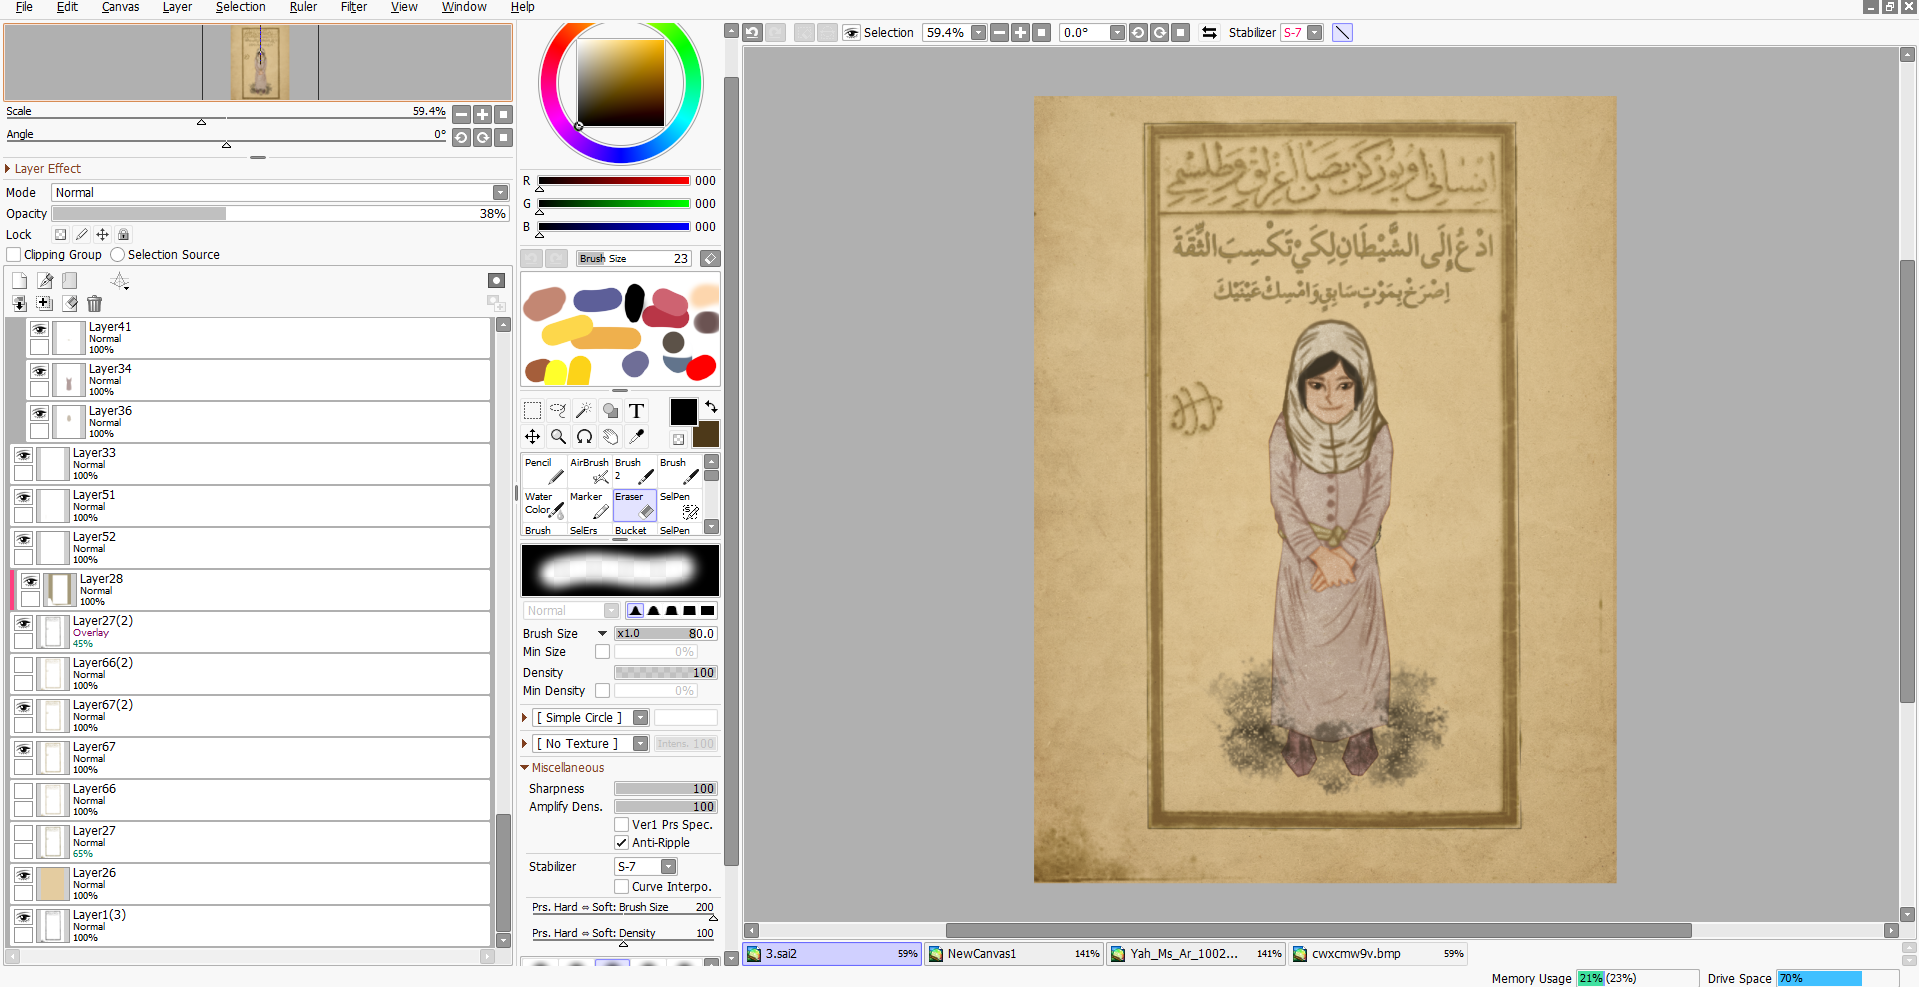Expand the Layer Effect section
Viewport: 1919px width, 987px height.
click(8, 169)
